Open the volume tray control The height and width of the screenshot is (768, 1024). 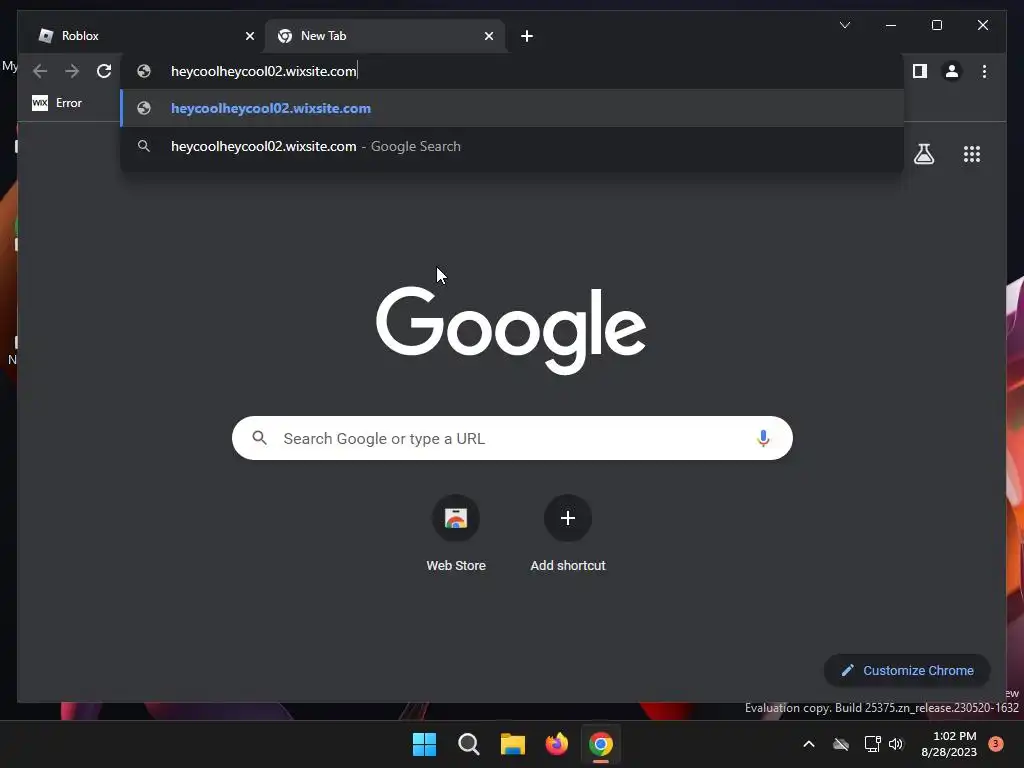point(895,744)
